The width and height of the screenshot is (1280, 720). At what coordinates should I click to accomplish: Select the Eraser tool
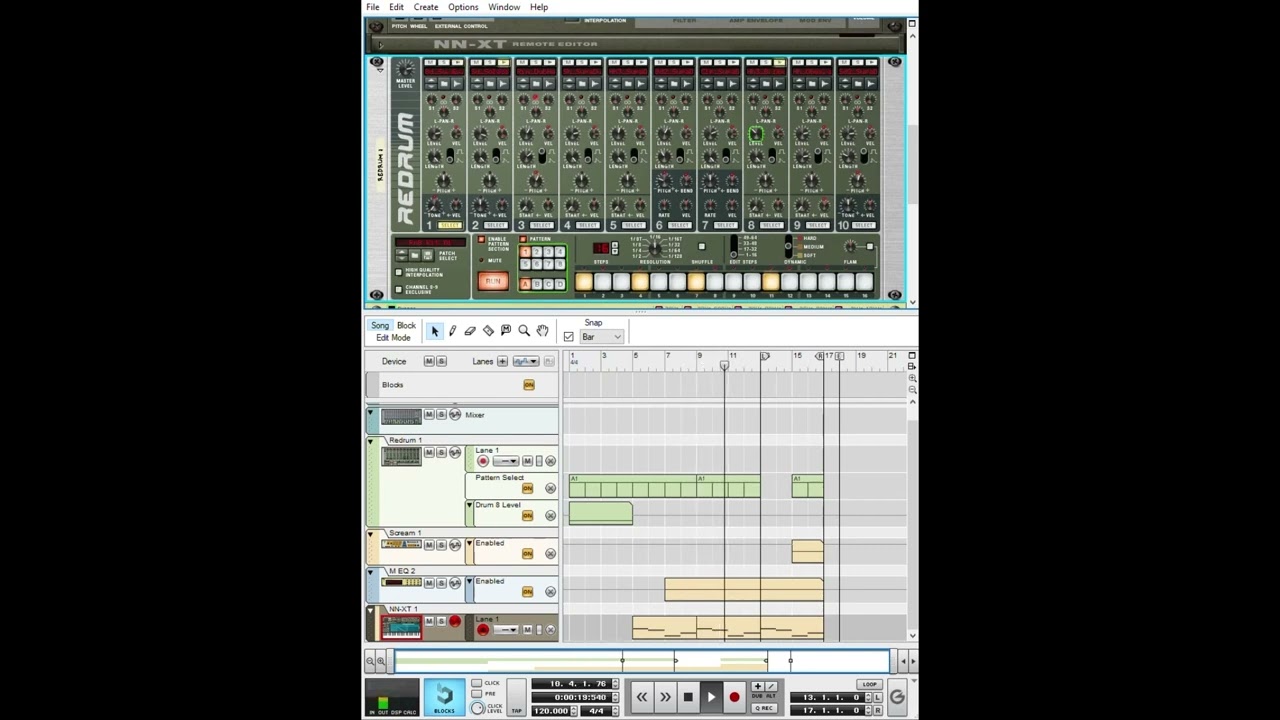tap(470, 331)
